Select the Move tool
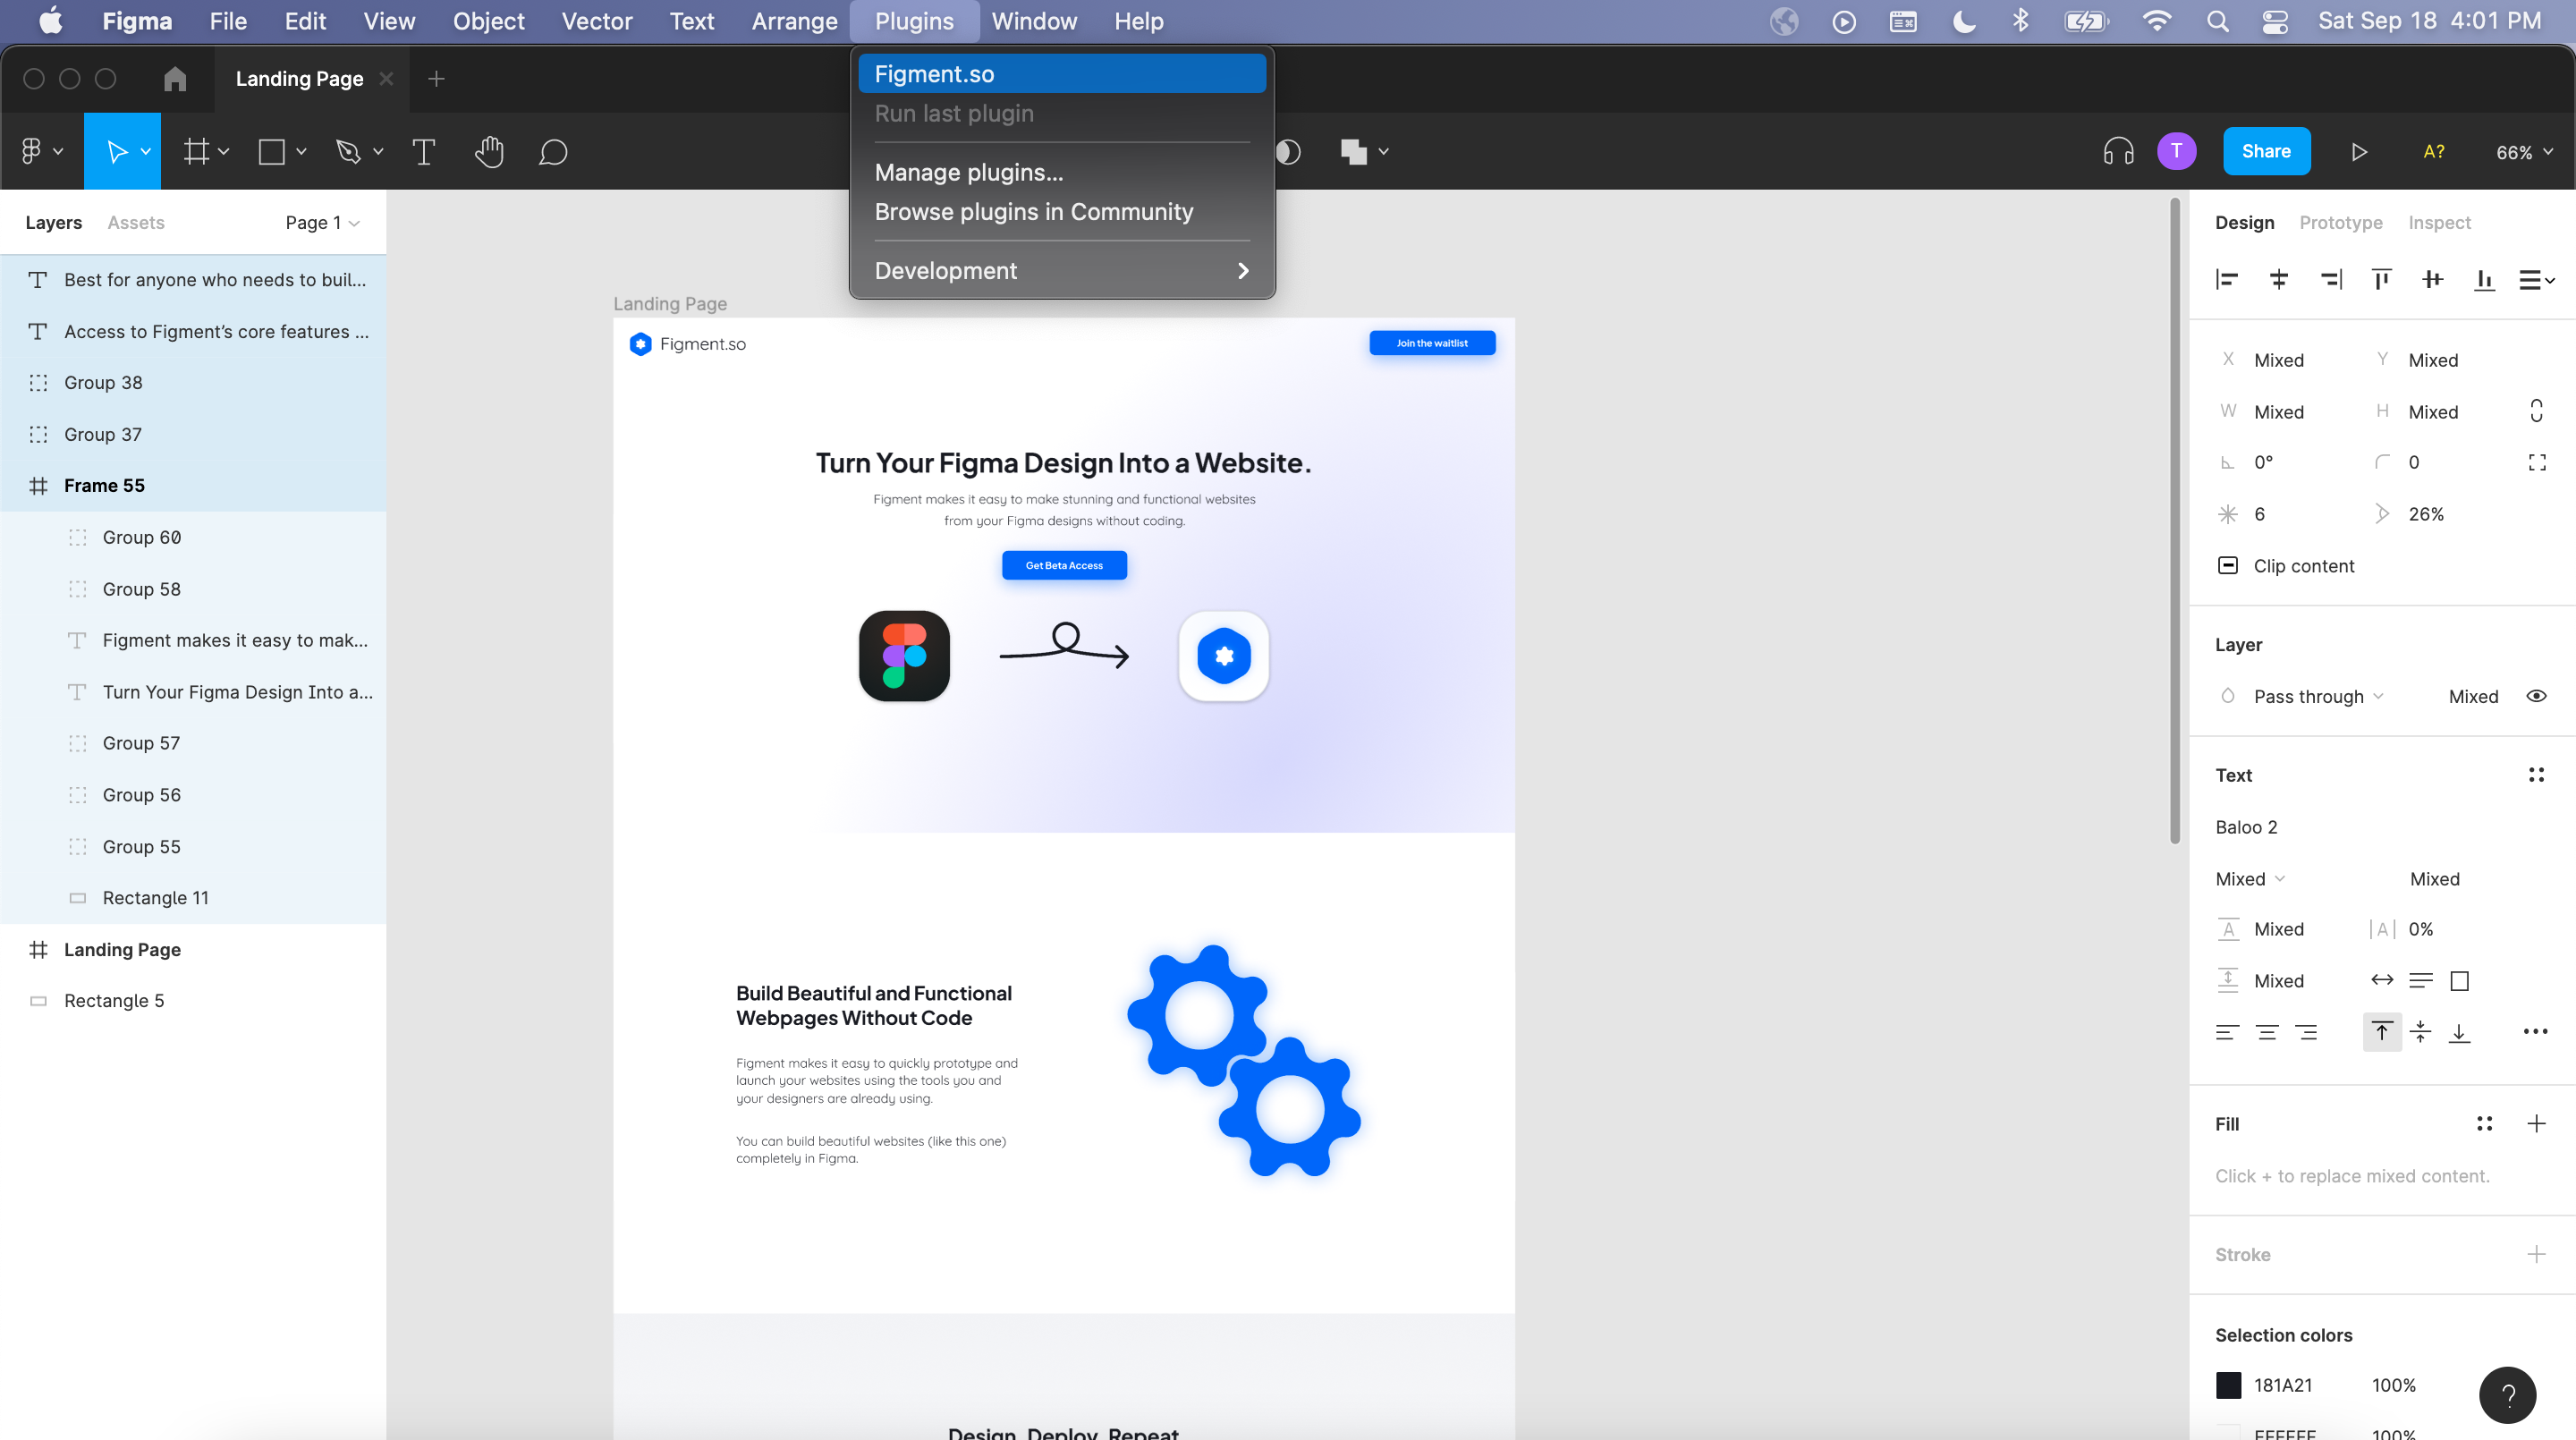This screenshot has width=2576, height=1440. 116,151
